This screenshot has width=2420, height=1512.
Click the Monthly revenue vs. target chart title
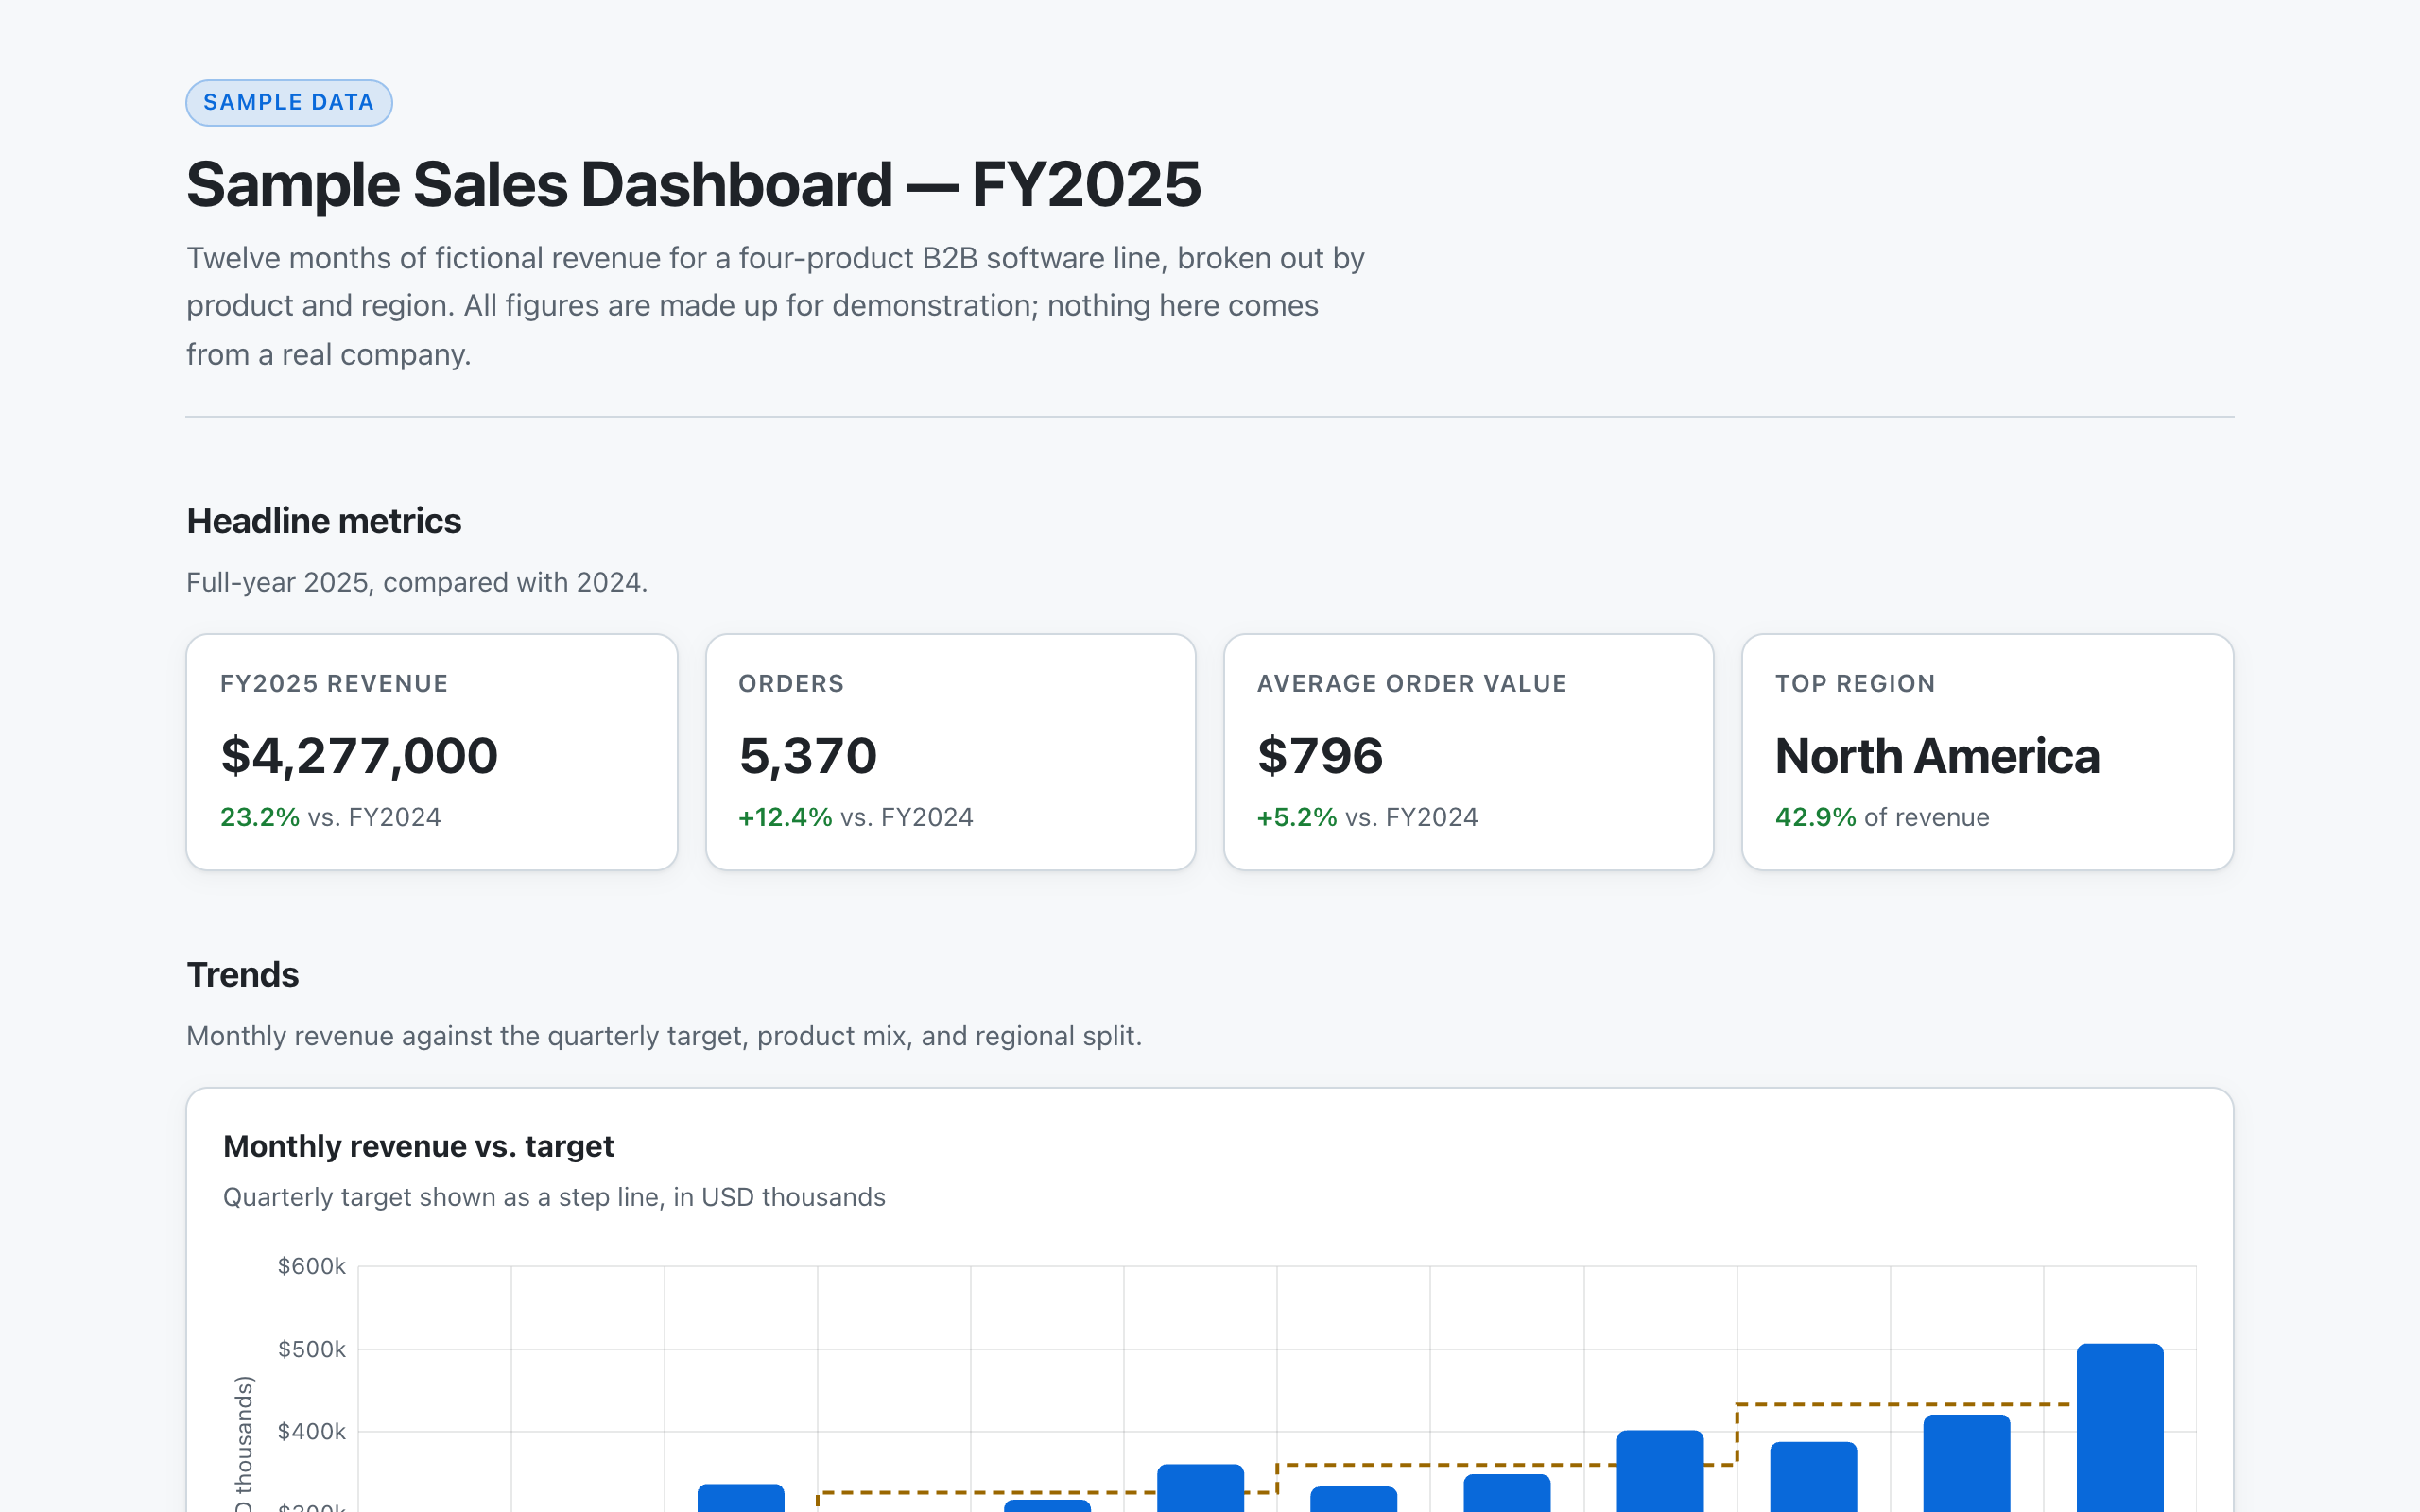pyautogui.click(x=418, y=1146)
